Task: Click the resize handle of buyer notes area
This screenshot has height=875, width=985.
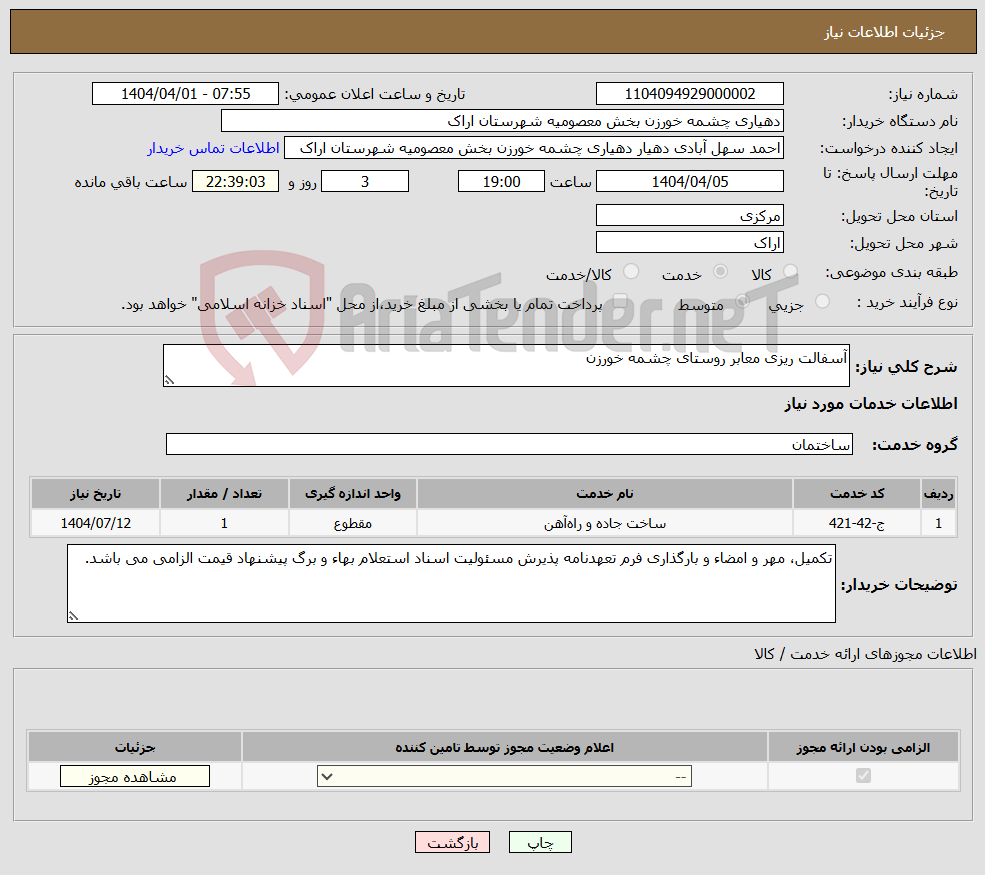Action: pos(73,616)
